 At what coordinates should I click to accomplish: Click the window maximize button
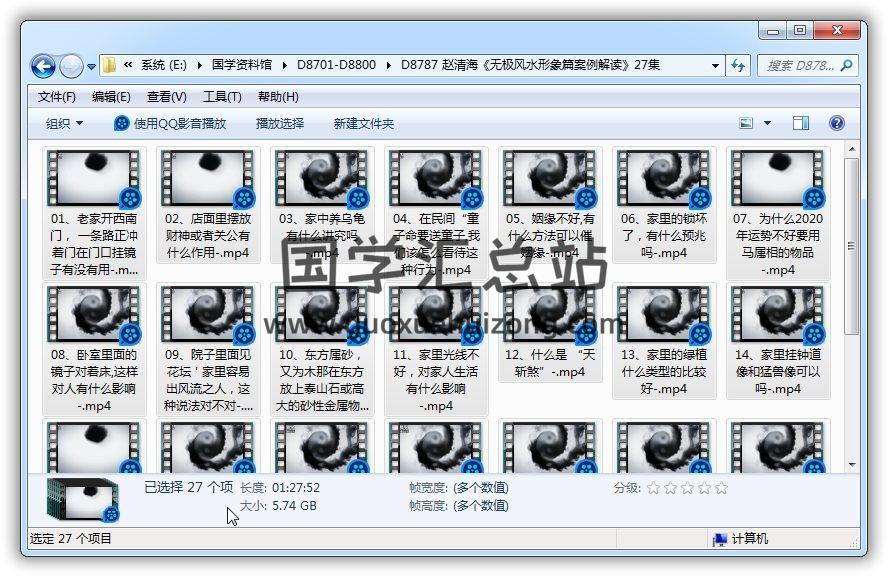800,31
